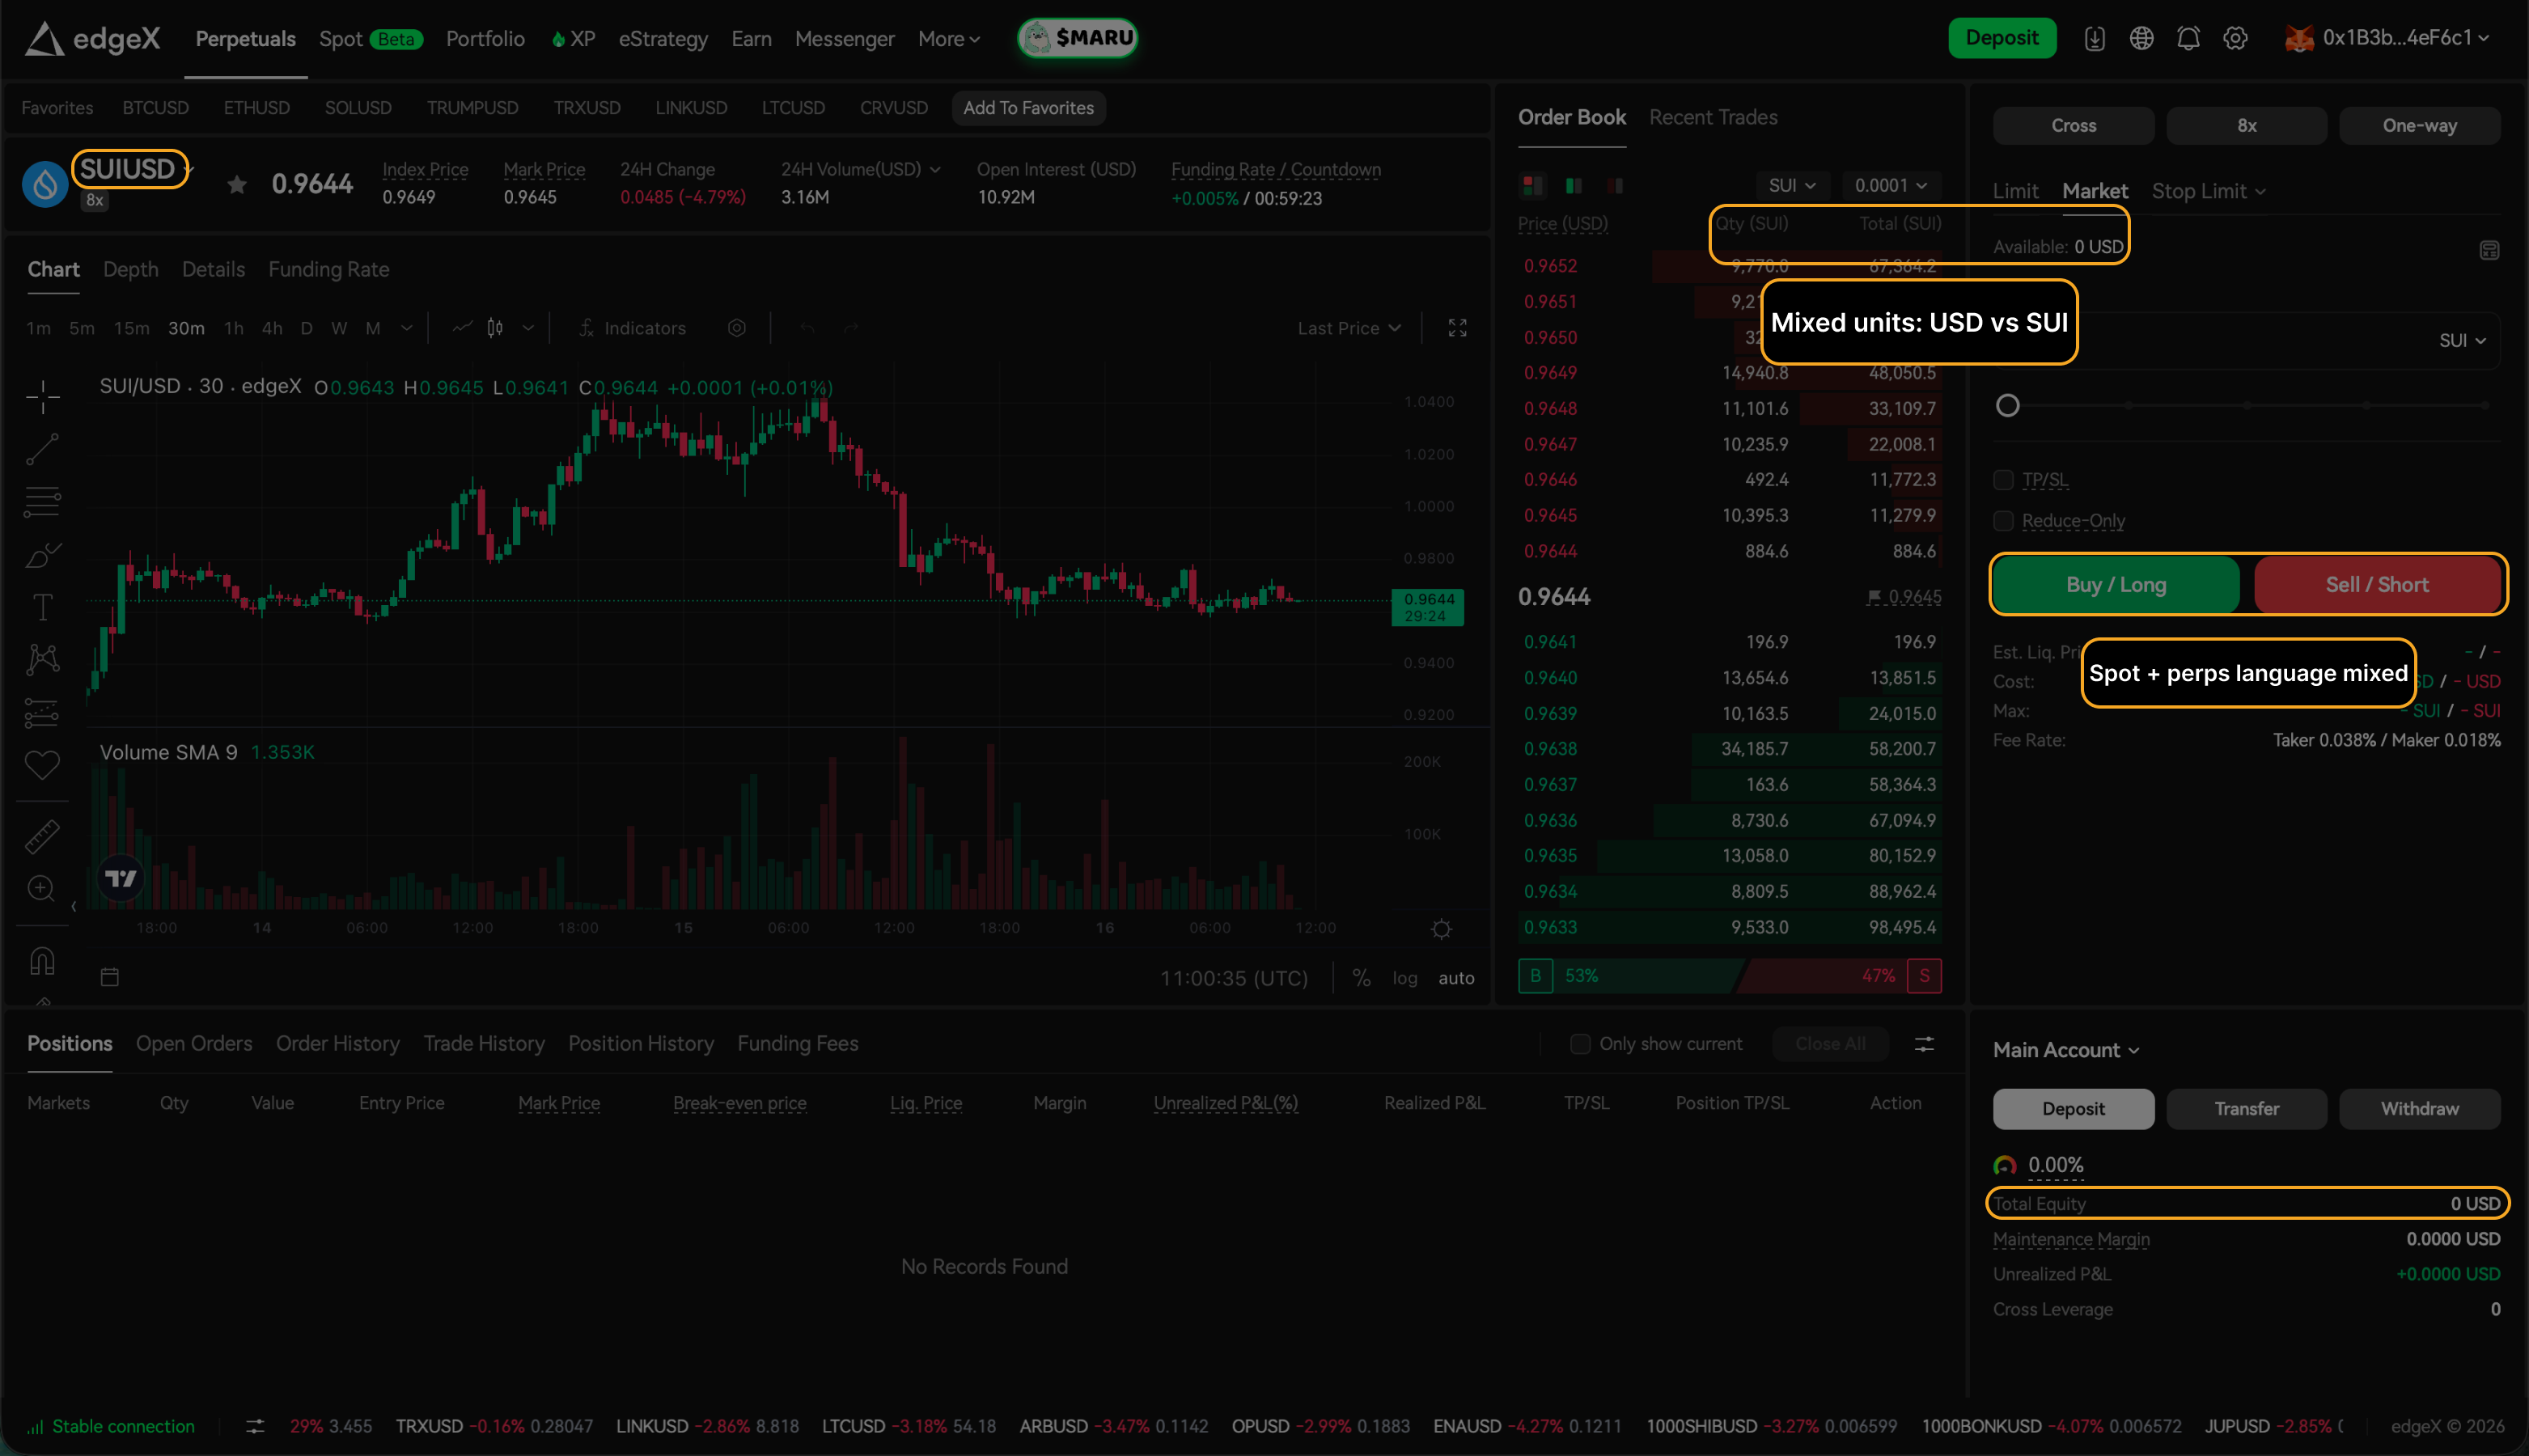Open the 0.0001 price grouping dropdown
The image size is (2529, 1456).
pos(1890,185)
